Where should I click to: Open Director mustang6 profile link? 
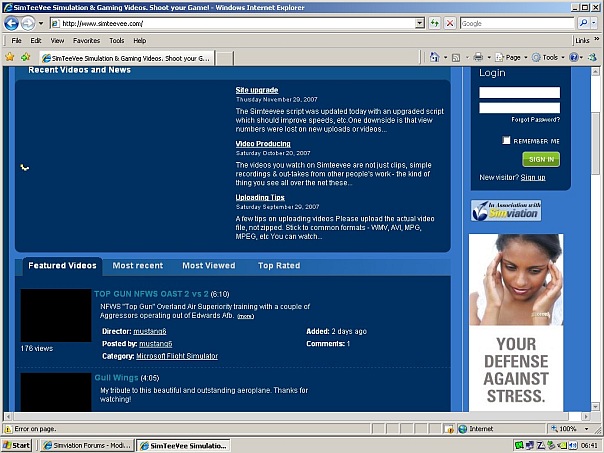[150, 331]
